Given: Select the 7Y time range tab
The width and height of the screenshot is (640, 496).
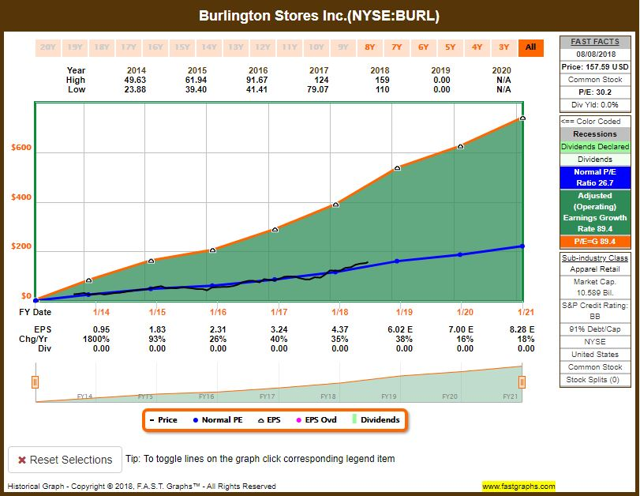Looking at the screenshot, I should pos(397,47).
